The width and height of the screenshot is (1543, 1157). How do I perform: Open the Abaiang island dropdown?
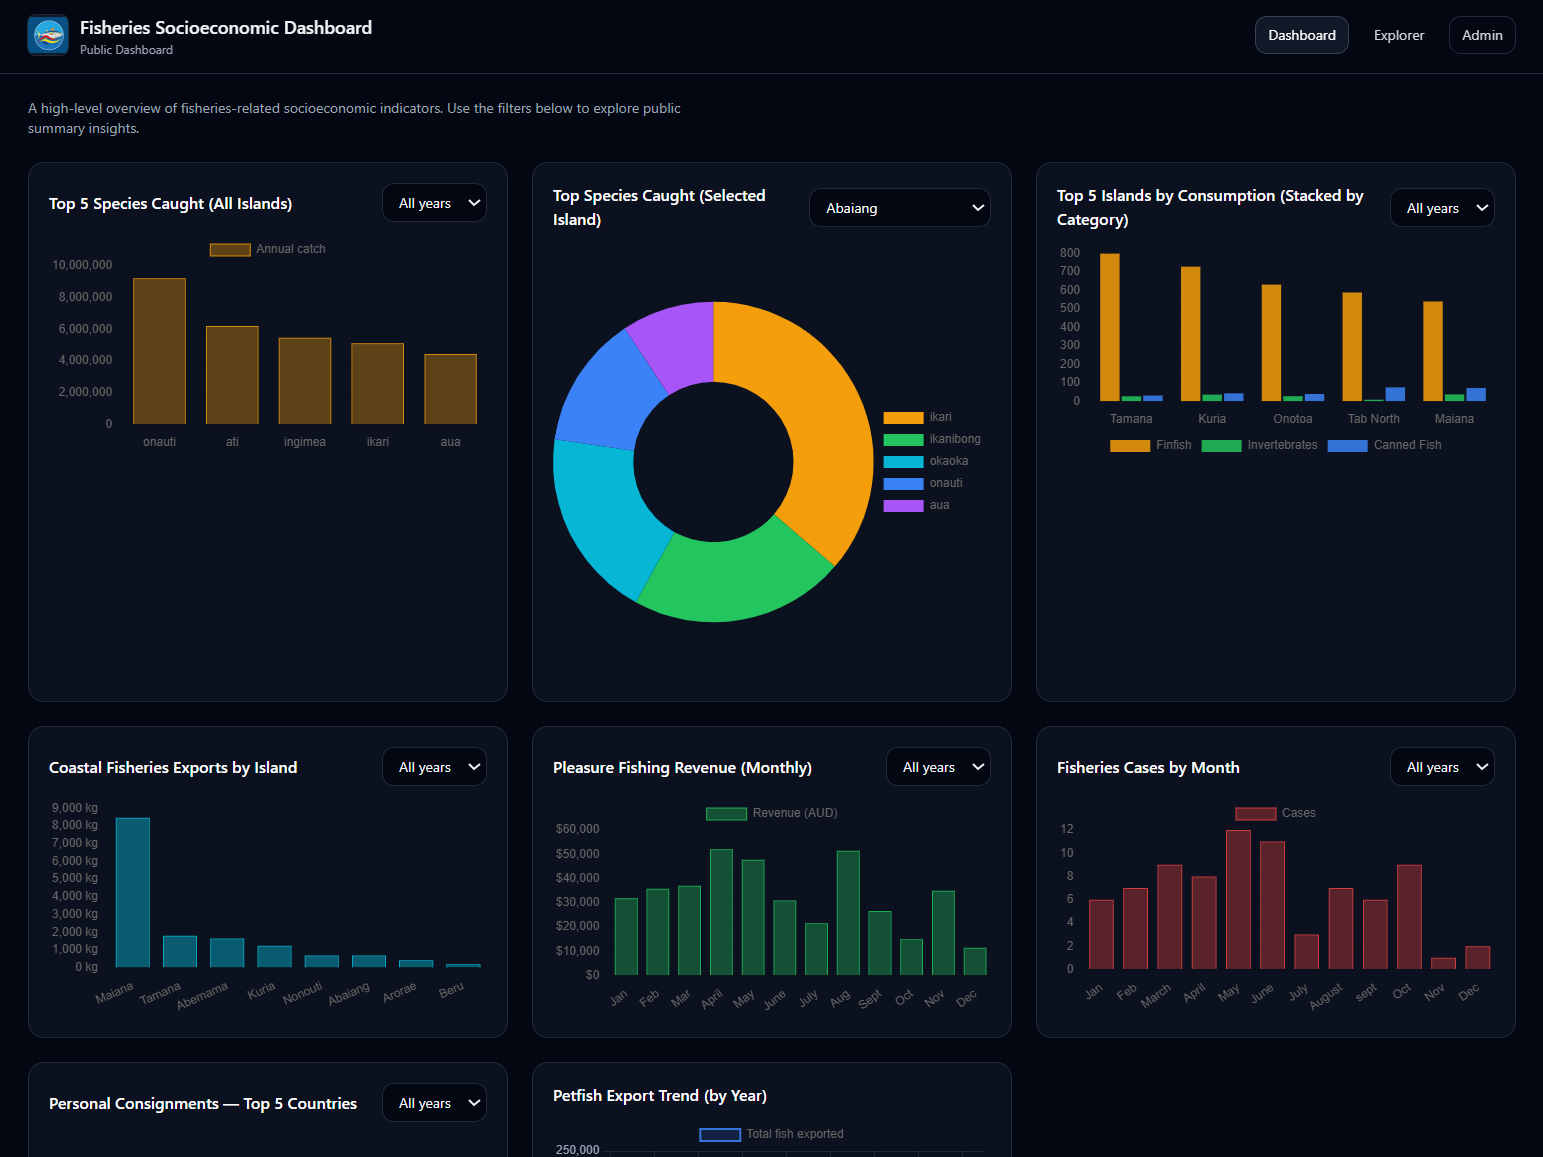[900, 208]
